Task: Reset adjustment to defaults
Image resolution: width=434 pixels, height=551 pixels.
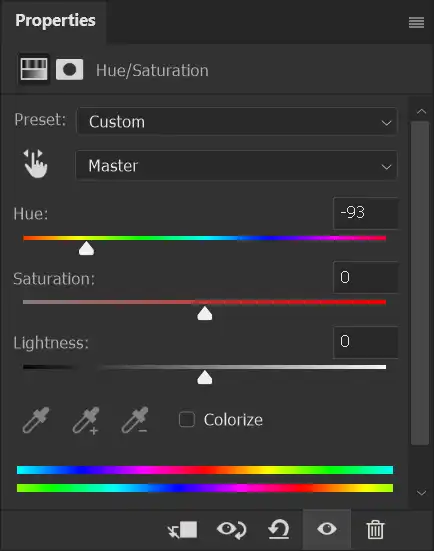Action: point(279,529)
